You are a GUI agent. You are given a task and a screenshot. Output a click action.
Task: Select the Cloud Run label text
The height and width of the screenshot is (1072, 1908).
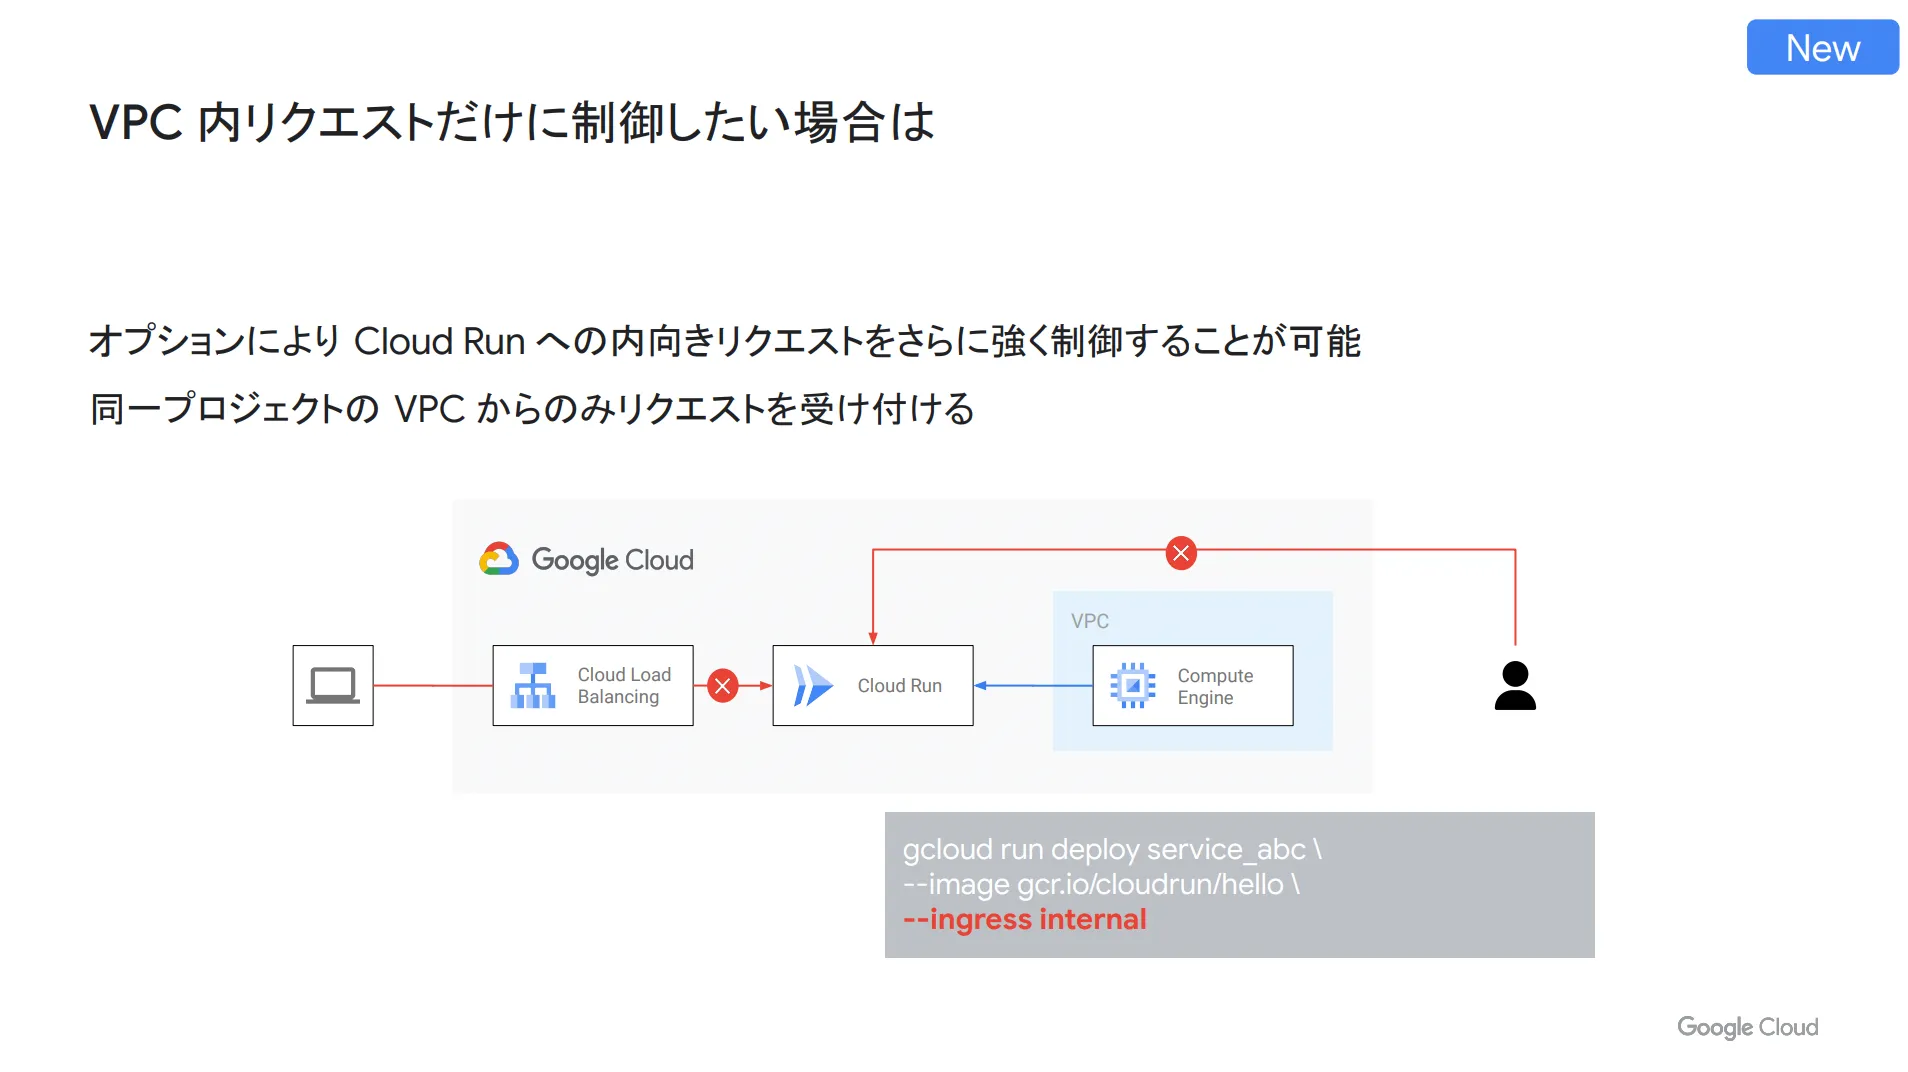point(899,686)
